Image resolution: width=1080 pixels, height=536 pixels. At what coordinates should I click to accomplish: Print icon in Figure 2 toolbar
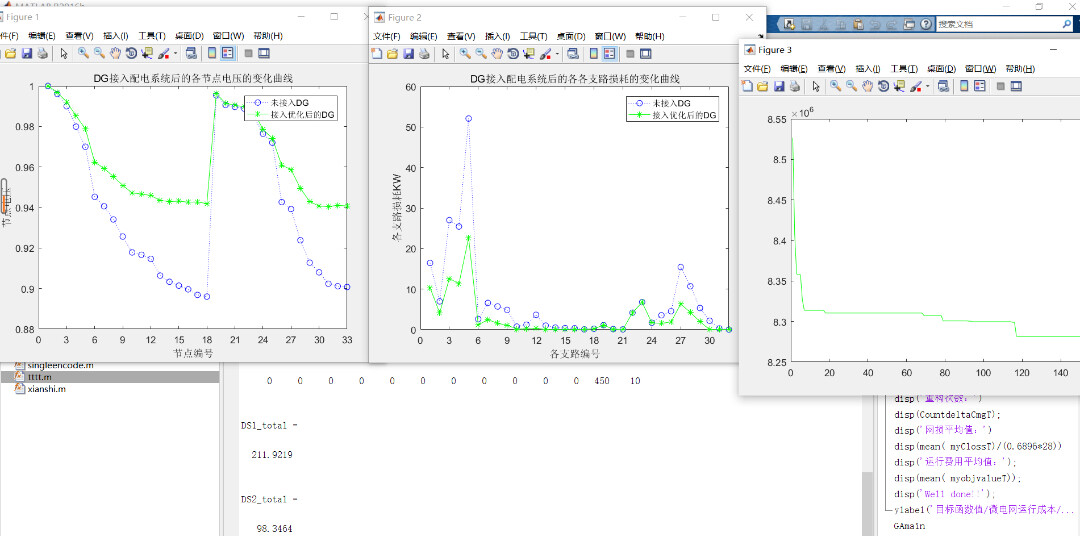[x=424, y=54]
